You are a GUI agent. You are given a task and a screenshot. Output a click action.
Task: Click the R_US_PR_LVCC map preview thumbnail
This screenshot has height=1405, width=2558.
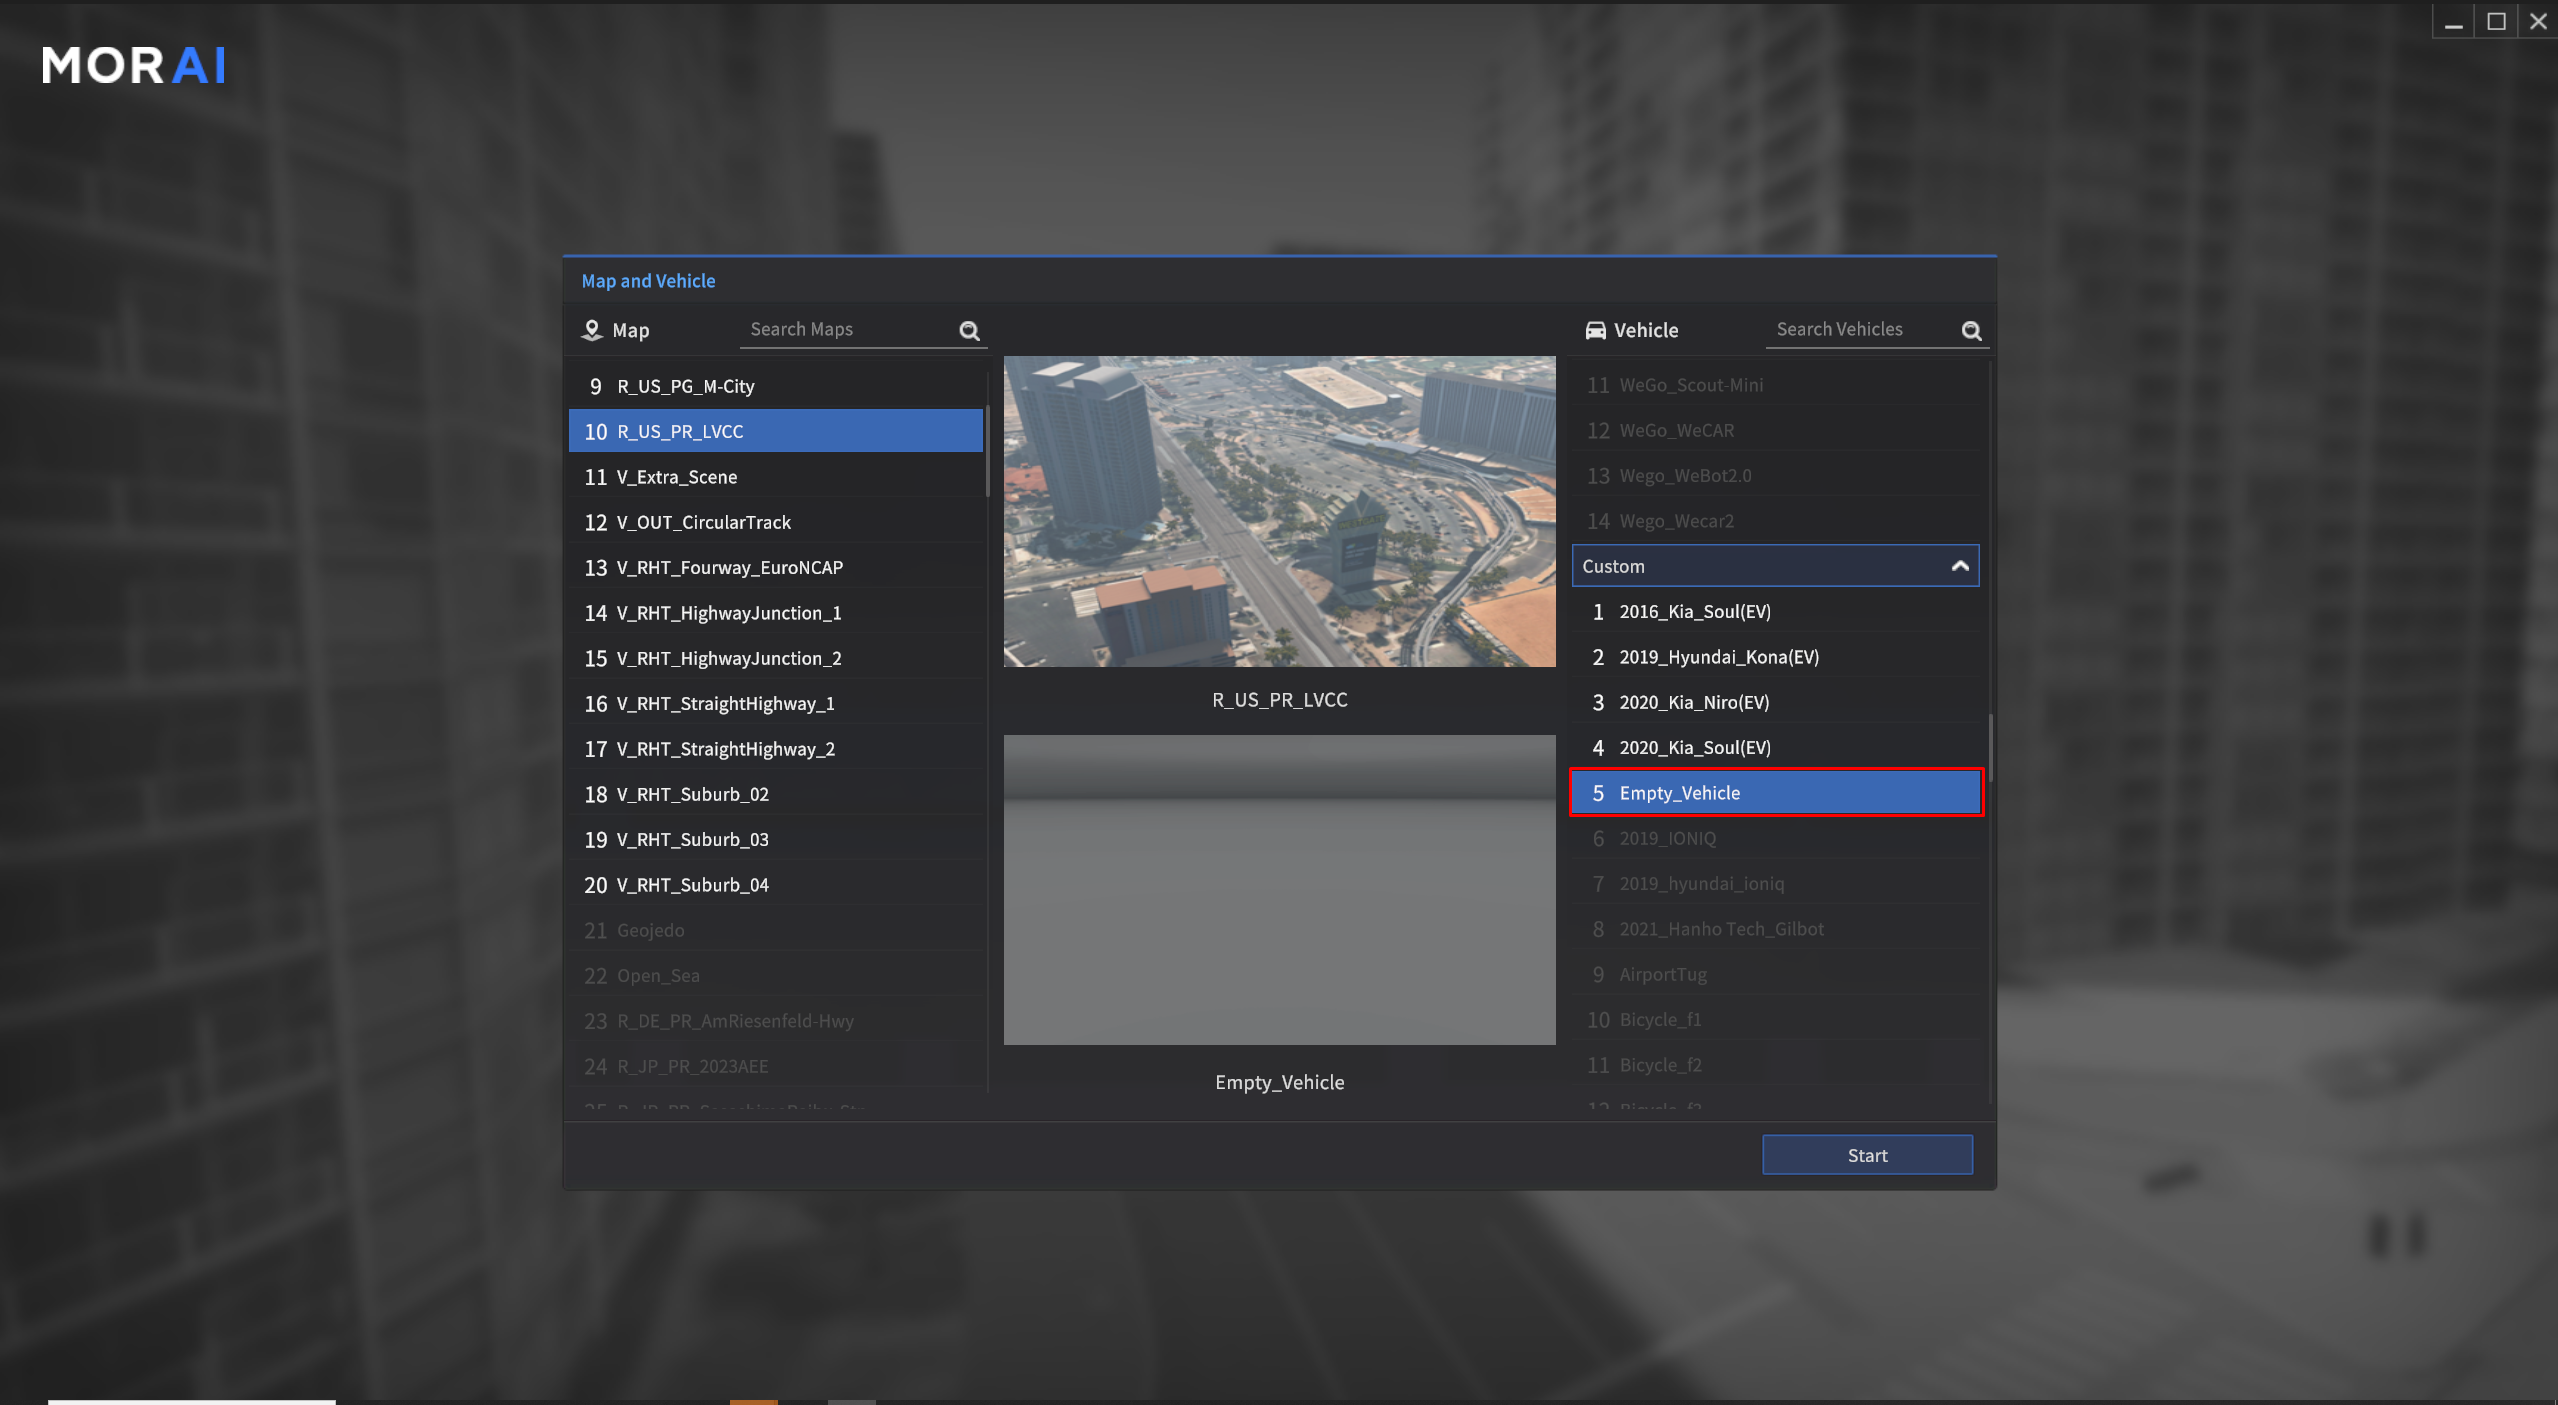point(1279,511)
